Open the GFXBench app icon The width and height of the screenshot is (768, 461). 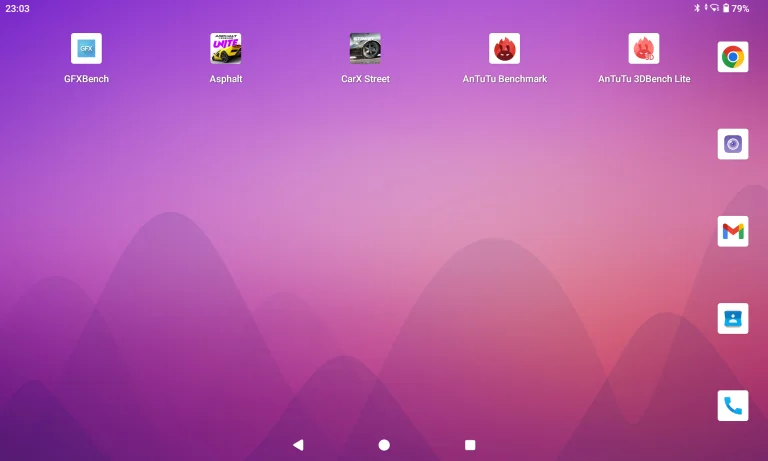(x=86, y=48)
